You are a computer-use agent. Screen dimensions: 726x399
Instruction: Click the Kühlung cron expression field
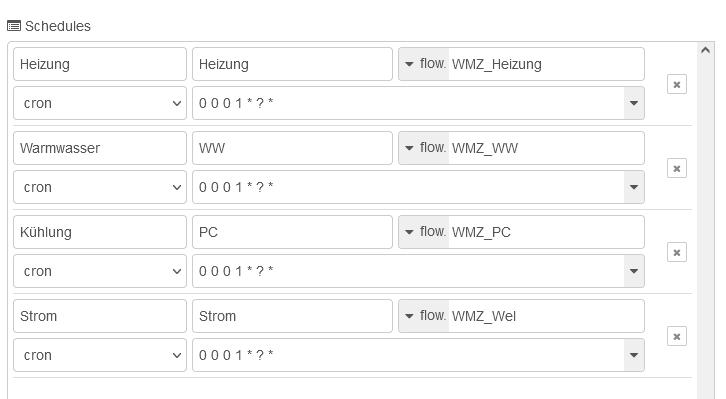click(408, 271)
